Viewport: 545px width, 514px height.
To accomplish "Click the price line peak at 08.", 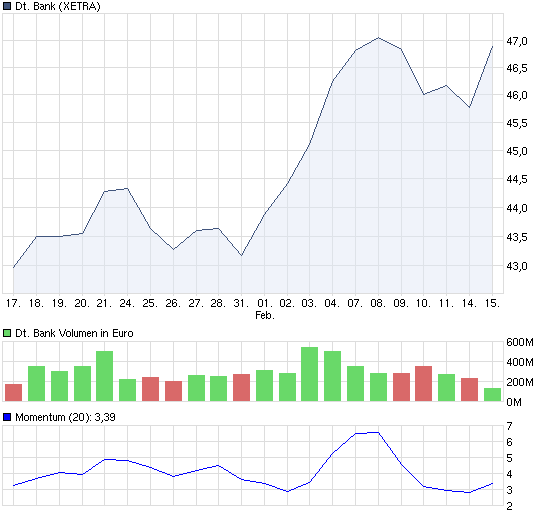I will pos(378,38).
